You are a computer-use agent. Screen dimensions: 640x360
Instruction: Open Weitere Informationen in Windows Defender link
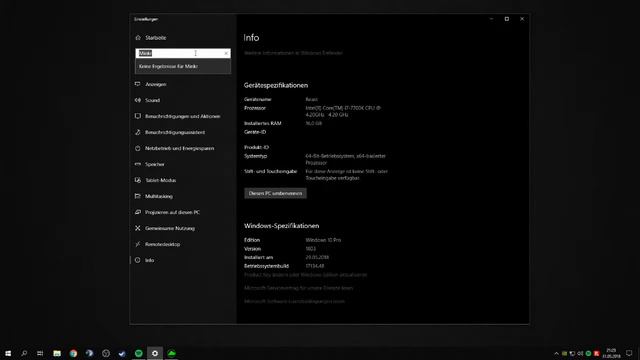(293, 53)
